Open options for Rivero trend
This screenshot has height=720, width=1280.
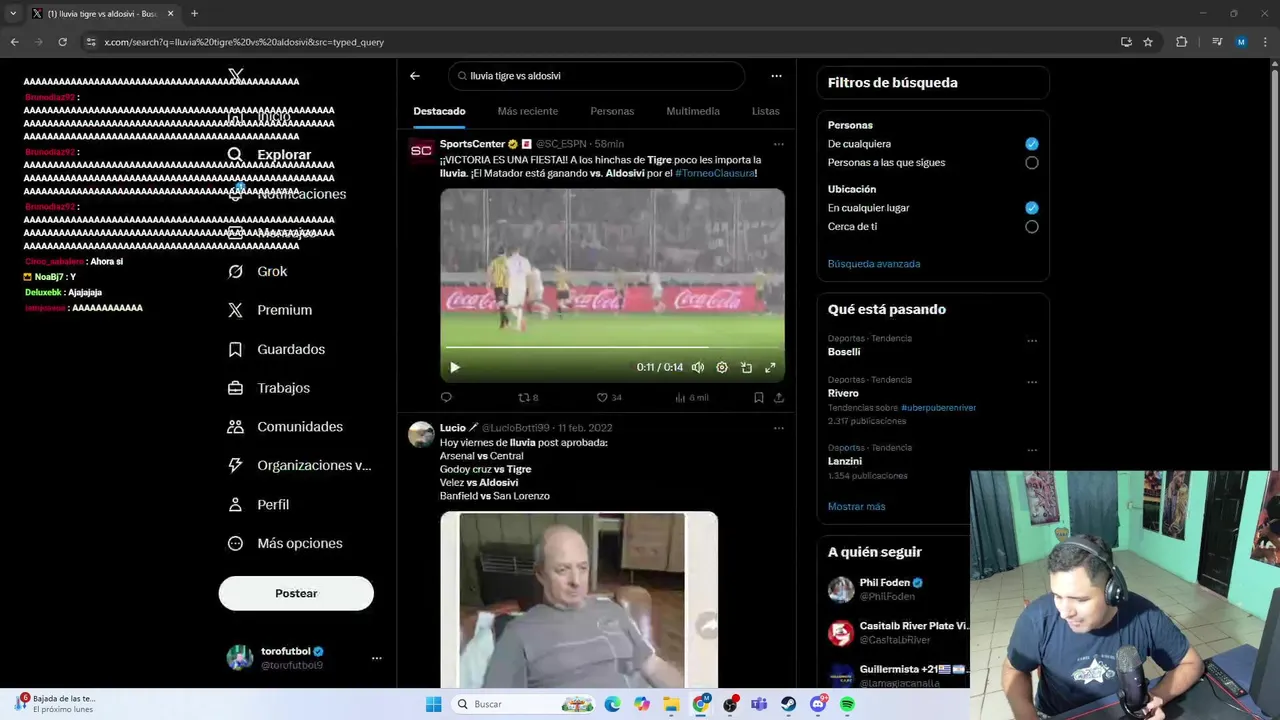point(1032,382)
